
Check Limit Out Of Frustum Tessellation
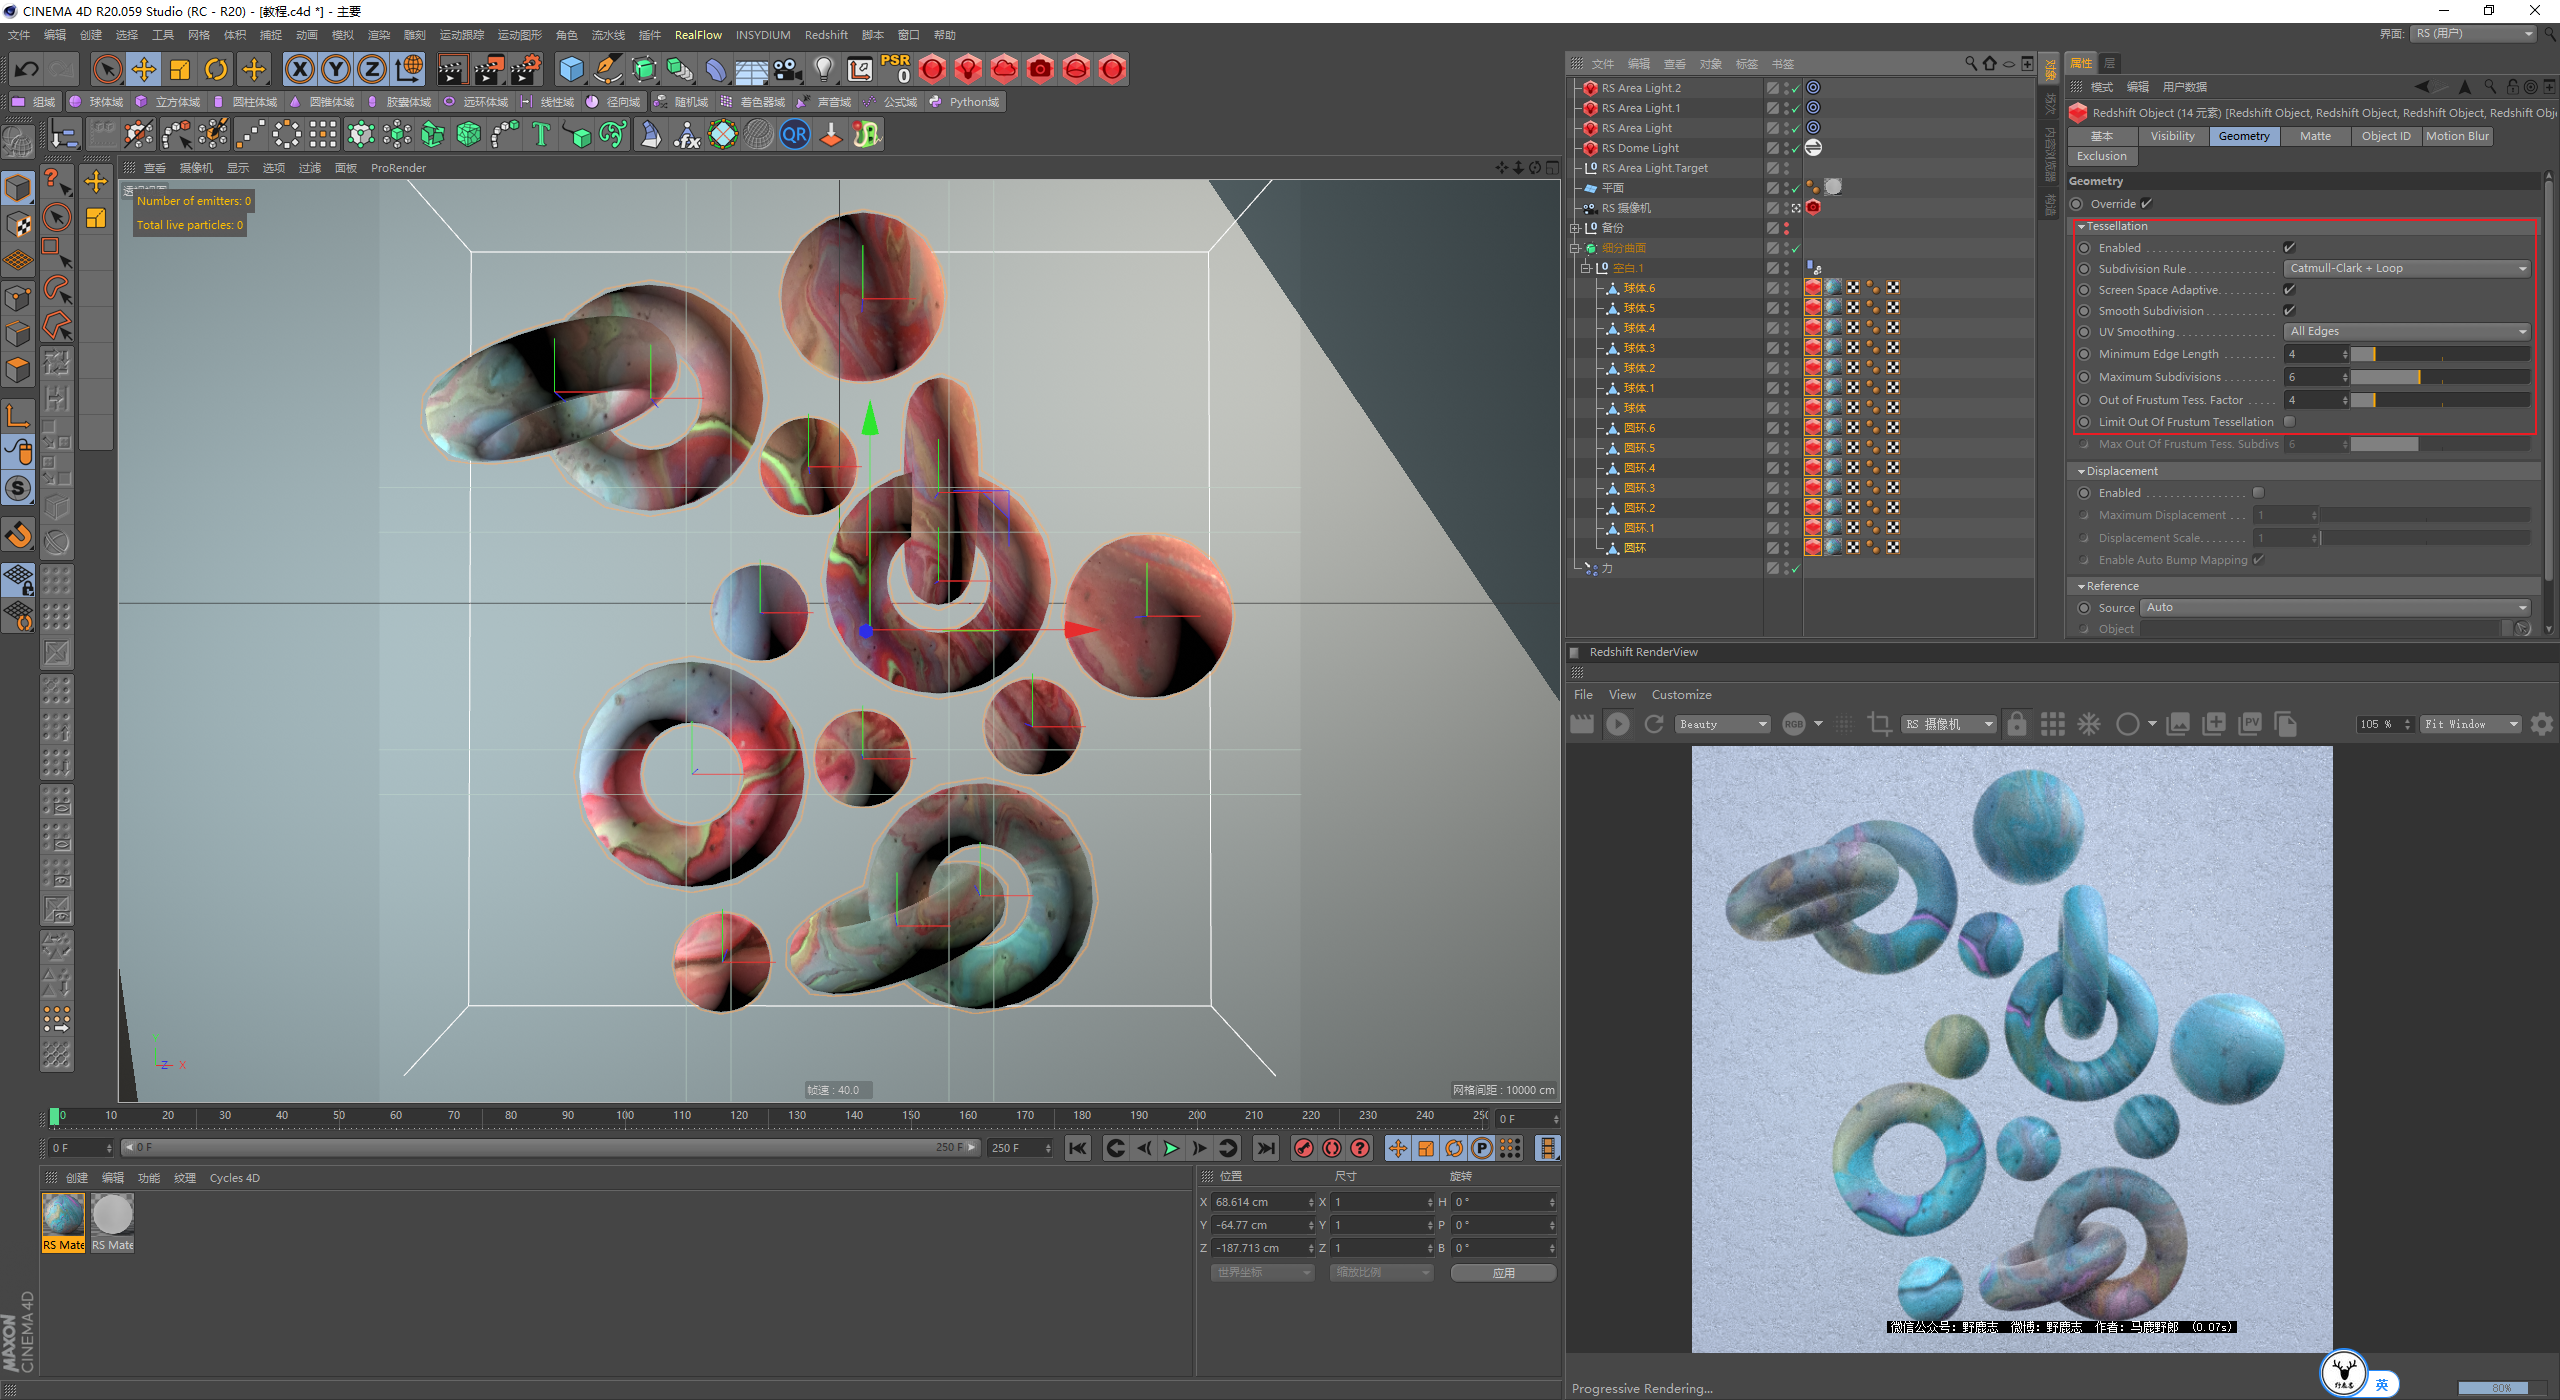2289,422
